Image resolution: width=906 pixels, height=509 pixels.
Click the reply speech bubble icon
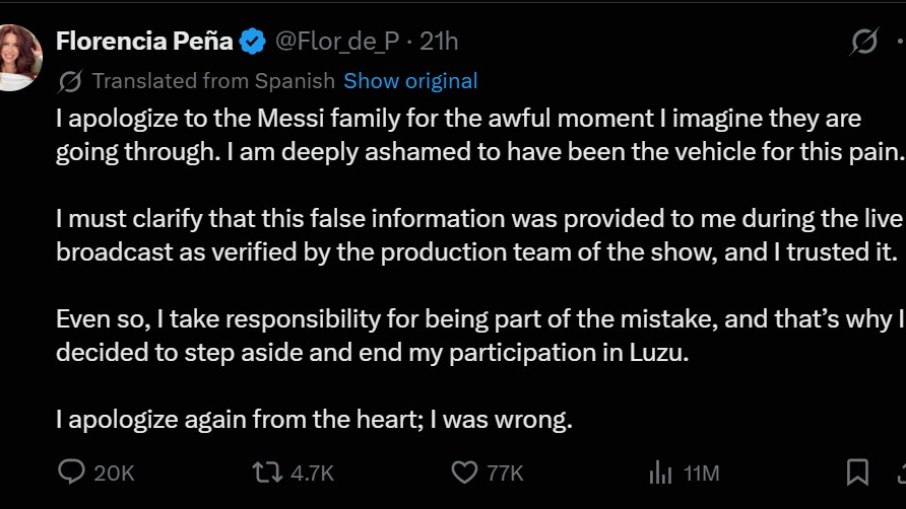click(72, 472)
